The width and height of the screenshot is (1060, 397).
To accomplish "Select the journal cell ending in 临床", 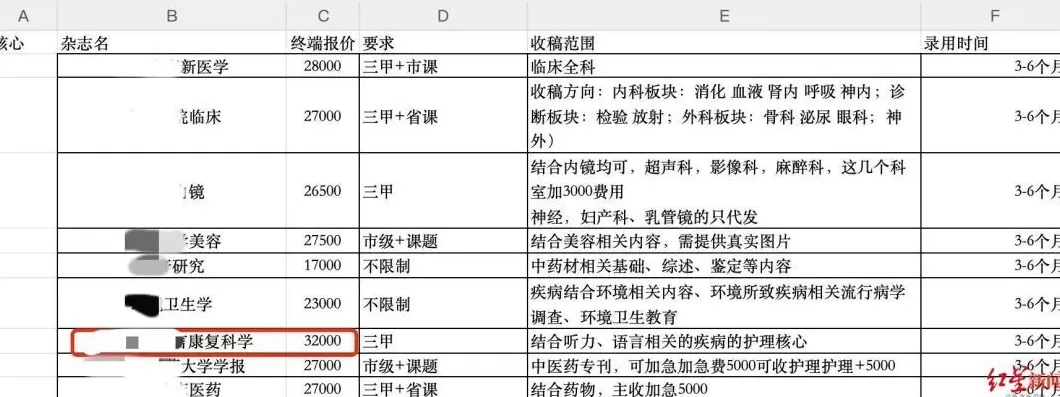I will (x=172, y=116).
